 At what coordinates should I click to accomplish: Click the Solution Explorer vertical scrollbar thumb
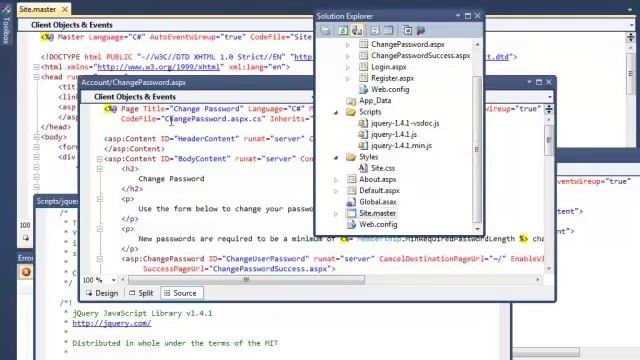tap(477, 149)
